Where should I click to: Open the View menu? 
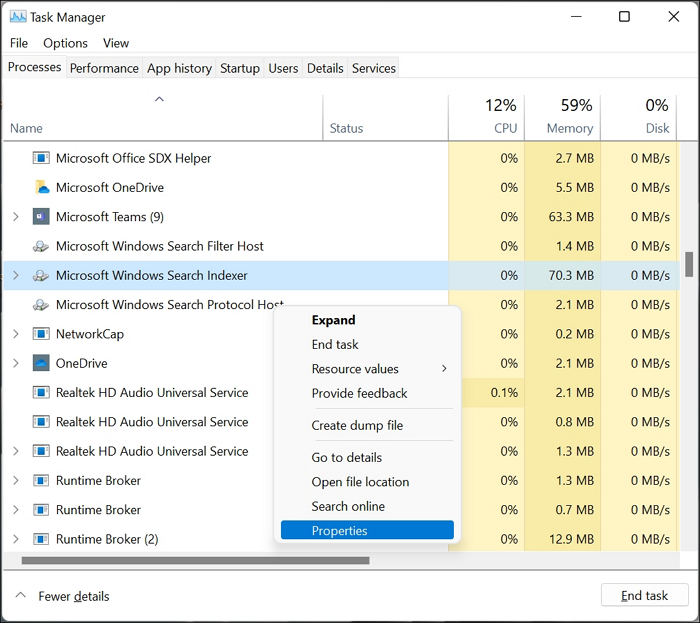(x=116, y=43)
